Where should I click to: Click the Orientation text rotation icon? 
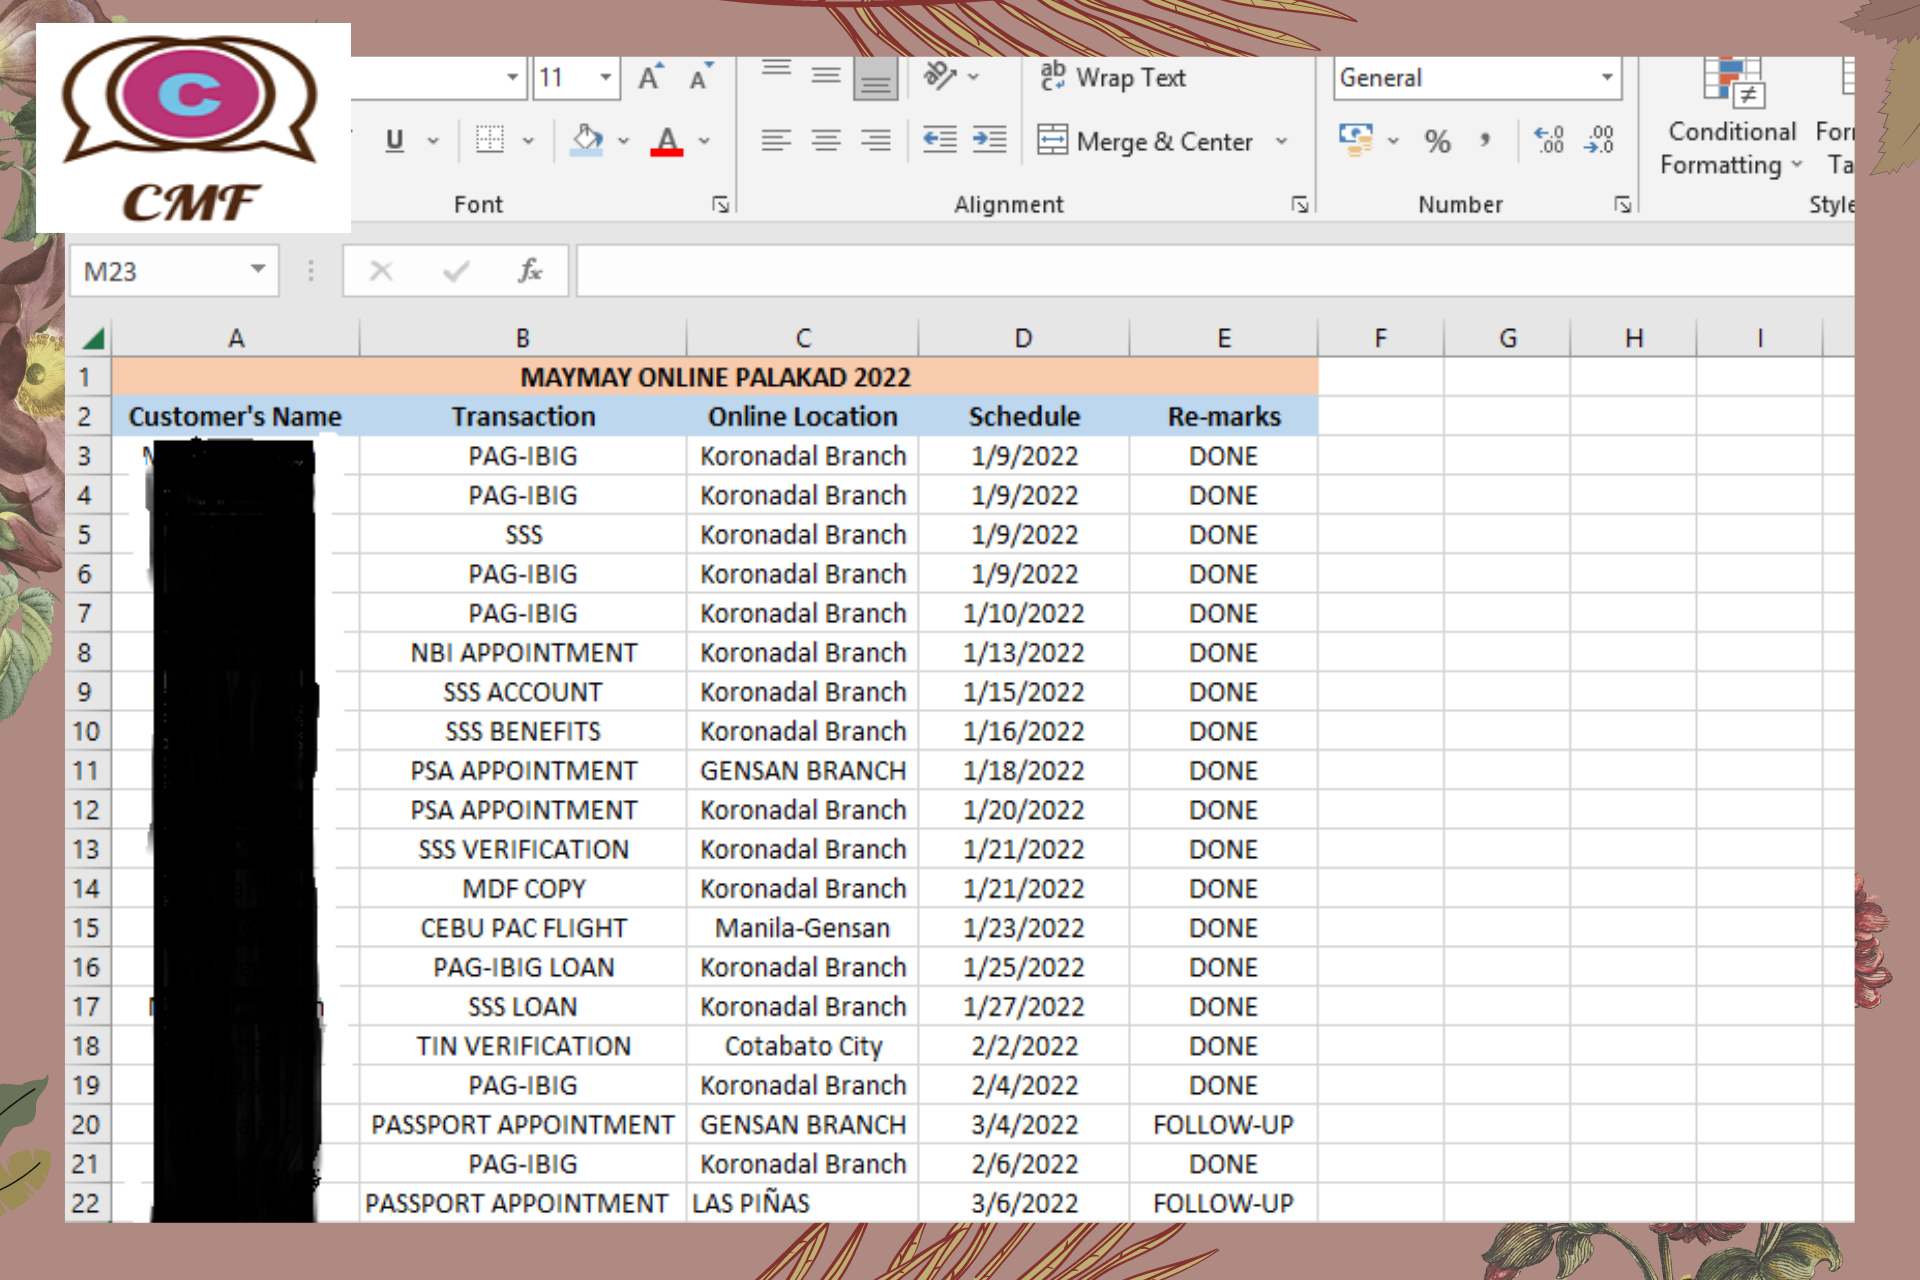click(x=940, y=76)
